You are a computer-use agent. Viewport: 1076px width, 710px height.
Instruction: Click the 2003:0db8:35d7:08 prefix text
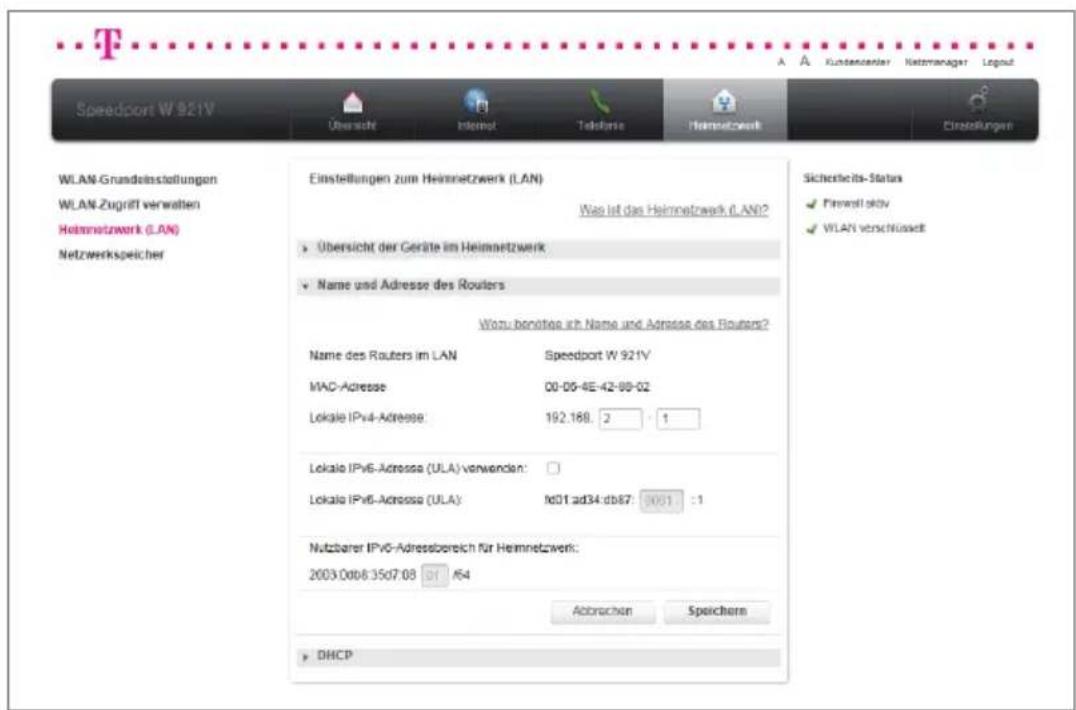[x=363, y=574]
